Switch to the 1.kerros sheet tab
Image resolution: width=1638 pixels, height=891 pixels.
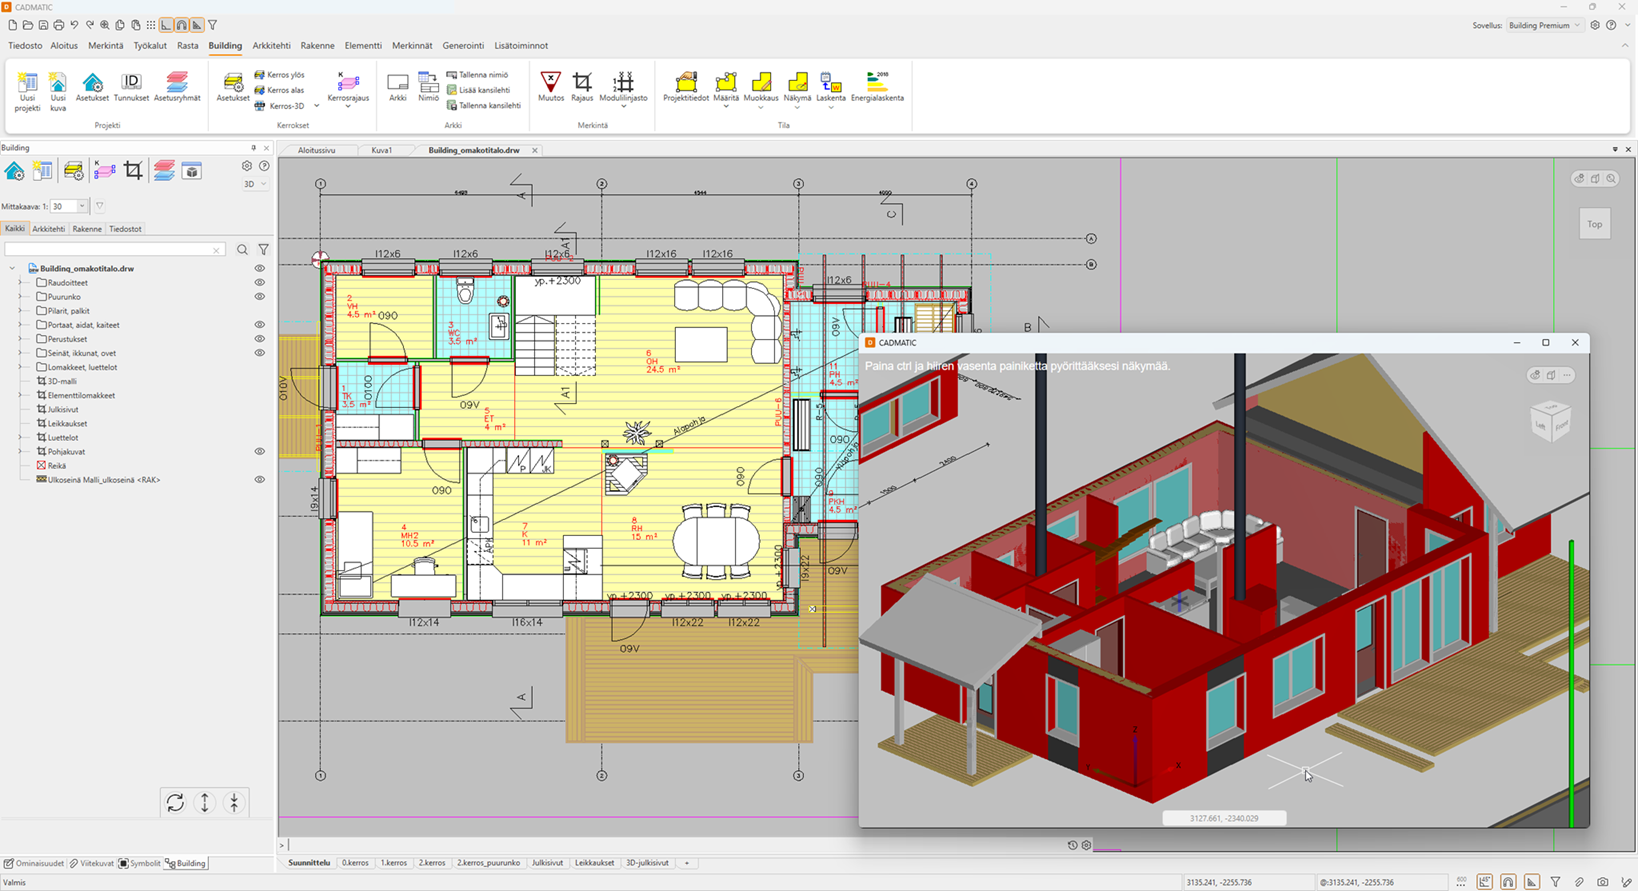click(394, 863)
